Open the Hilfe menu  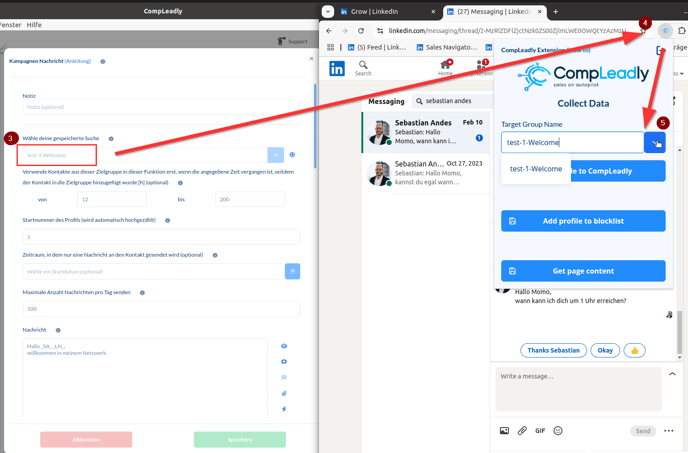(x=34, y=24)
